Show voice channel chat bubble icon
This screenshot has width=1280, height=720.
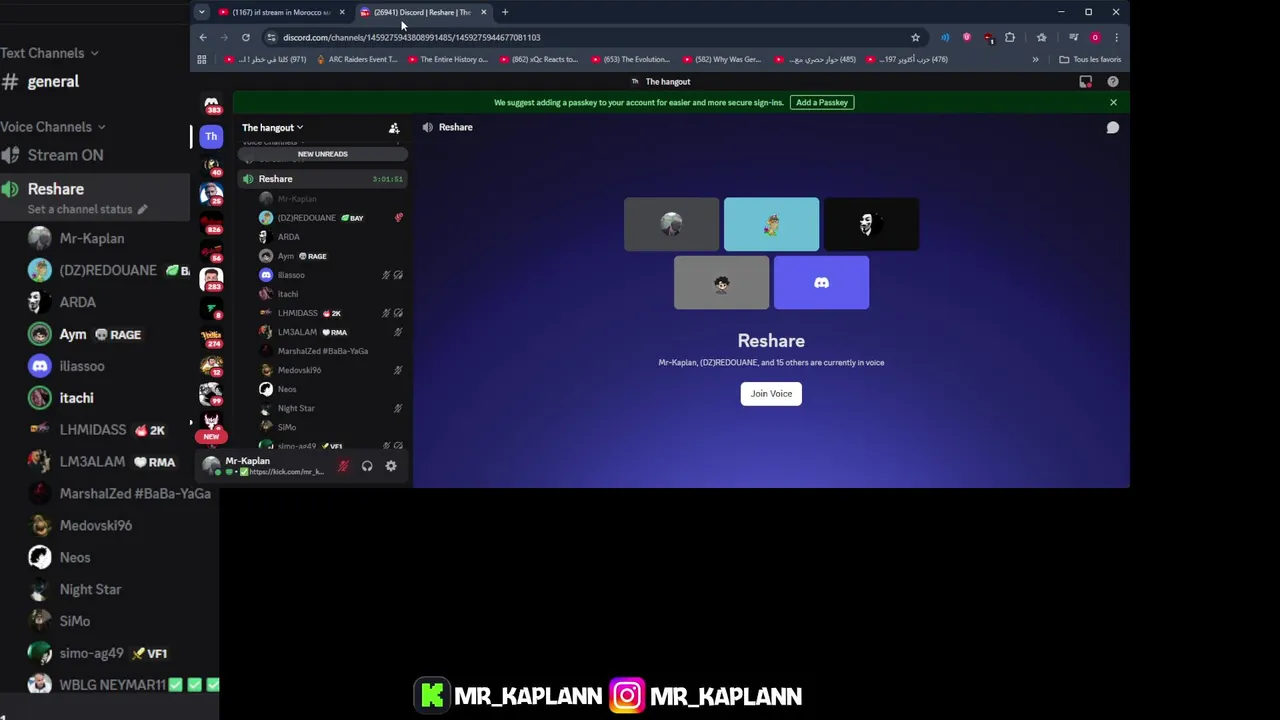pos(1112,128)
